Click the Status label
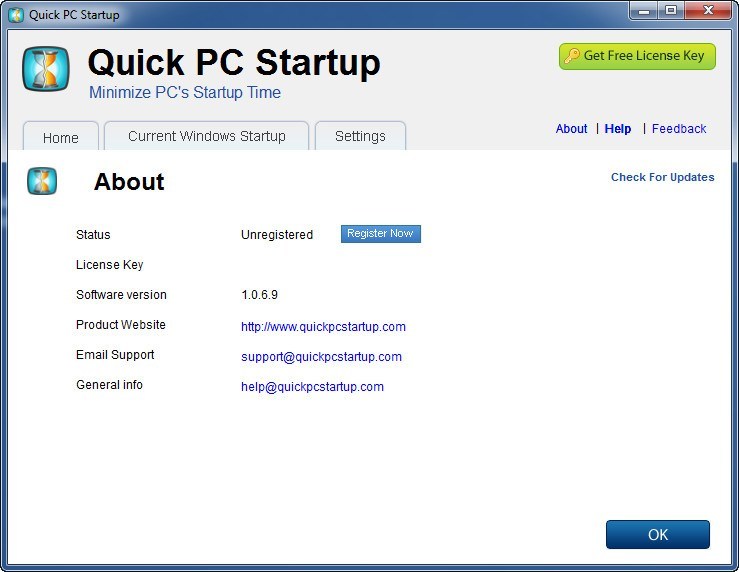 pos(93,235)
